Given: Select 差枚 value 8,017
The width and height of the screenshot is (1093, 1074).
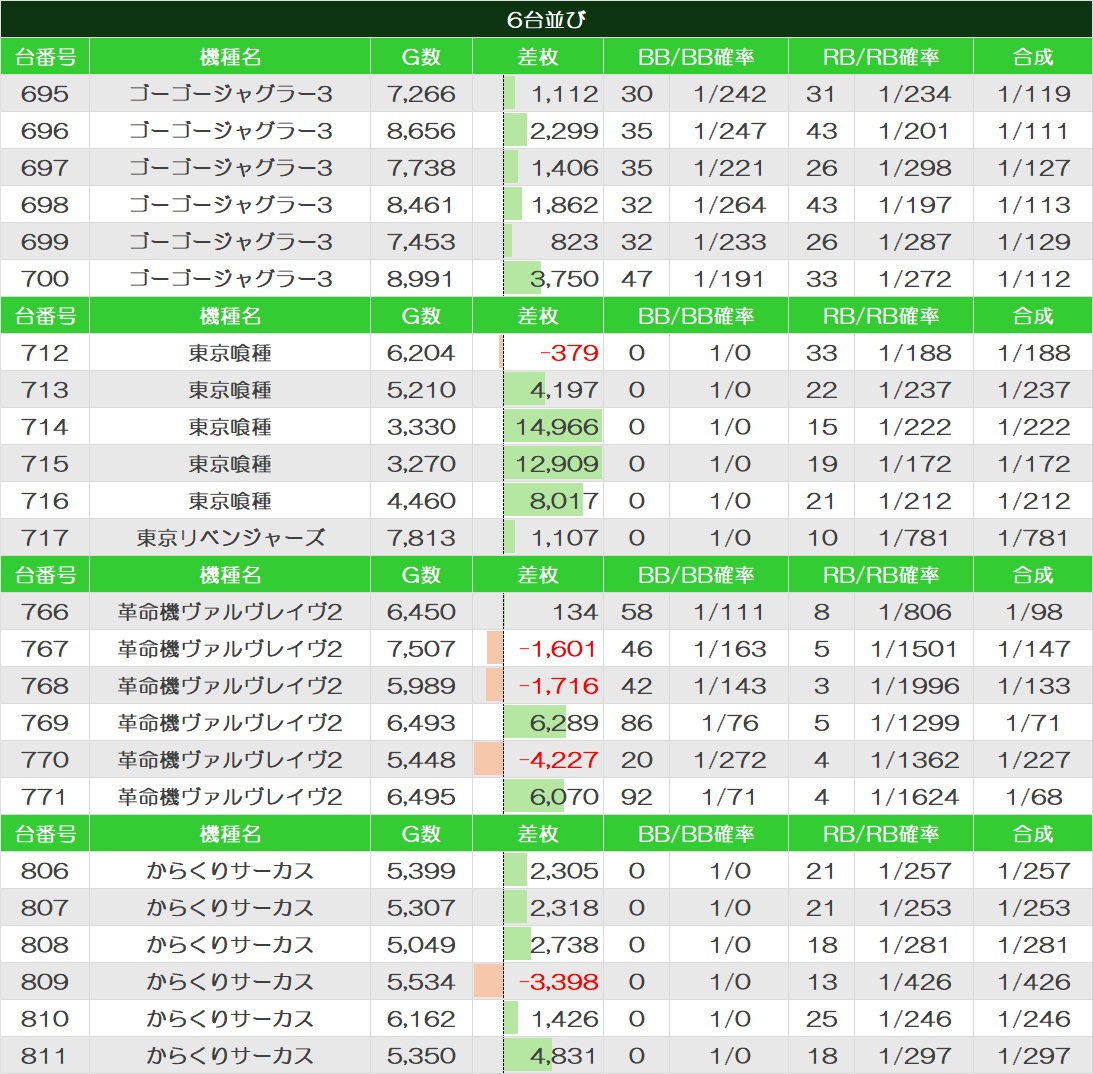Looking at the screenshot, I should pos(565,500).
